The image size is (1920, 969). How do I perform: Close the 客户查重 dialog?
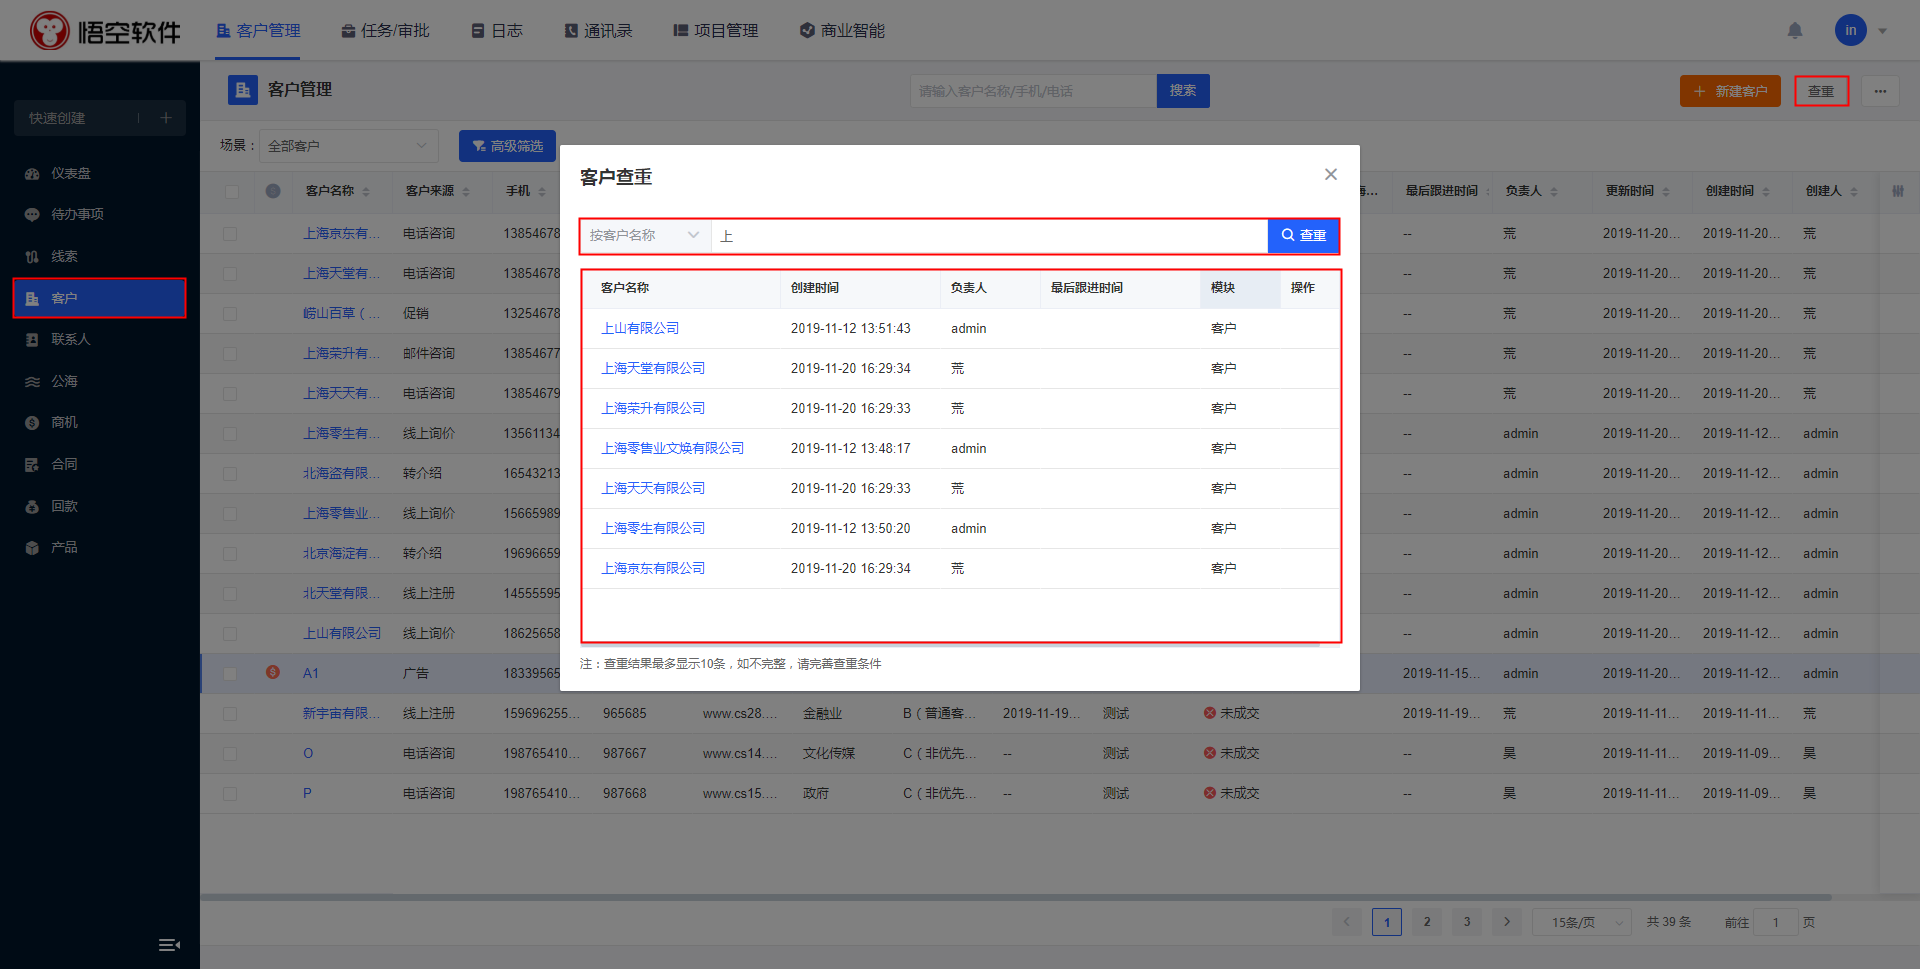(1330, 174)
